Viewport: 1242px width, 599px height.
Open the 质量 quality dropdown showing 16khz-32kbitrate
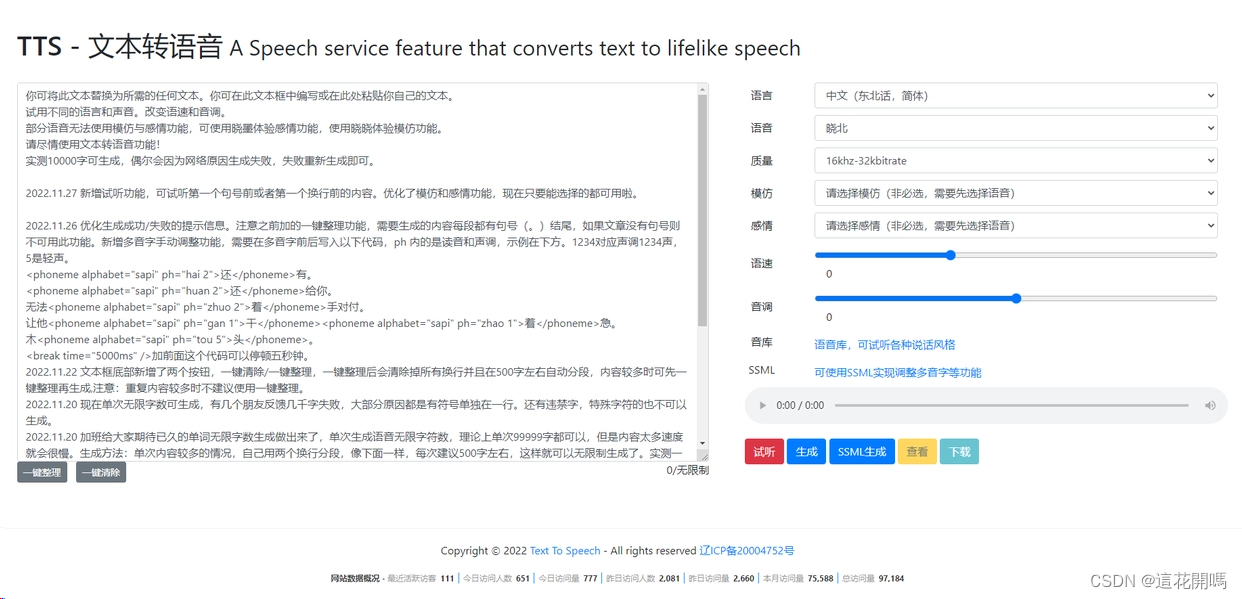pos(1014,160)
